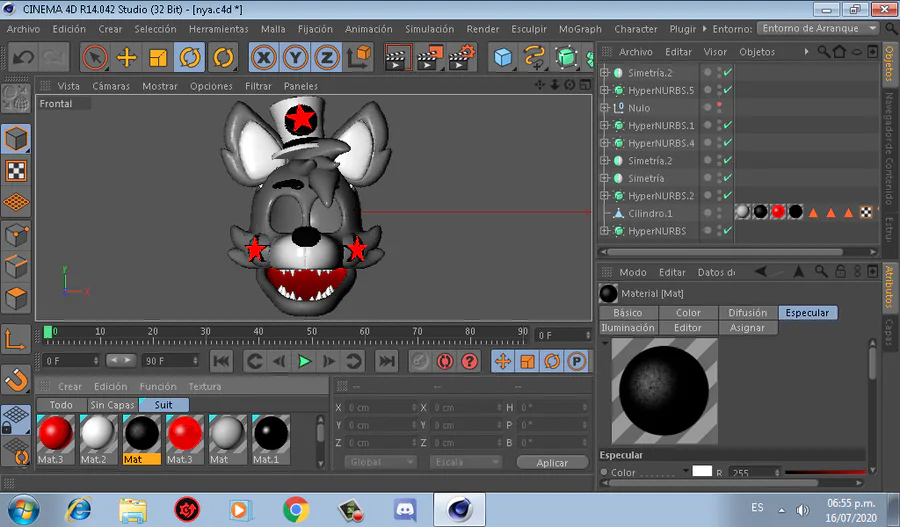The height and width of the screenshot is (527, 900).
Task: Click the white specular Color swatch
Action: (702, 472)
